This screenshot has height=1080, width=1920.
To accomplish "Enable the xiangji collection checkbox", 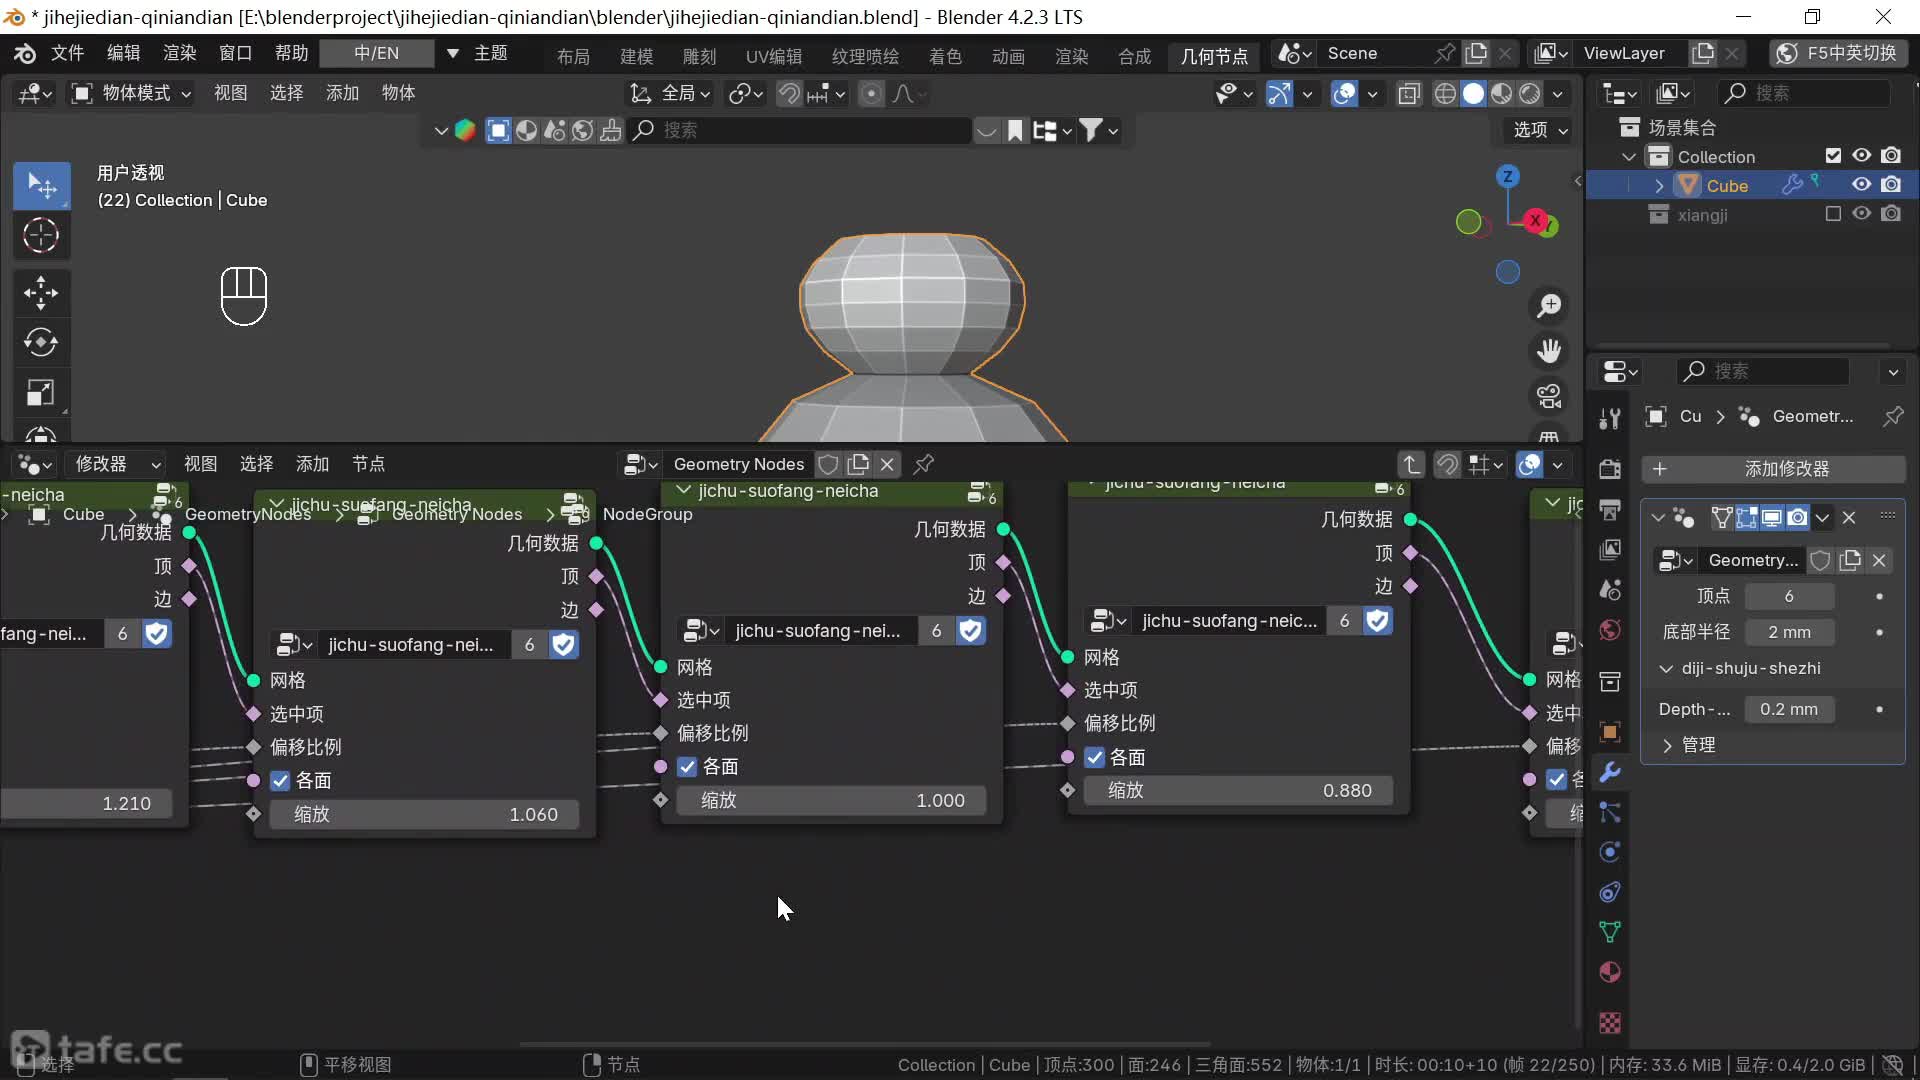I will pos(1833,214).
